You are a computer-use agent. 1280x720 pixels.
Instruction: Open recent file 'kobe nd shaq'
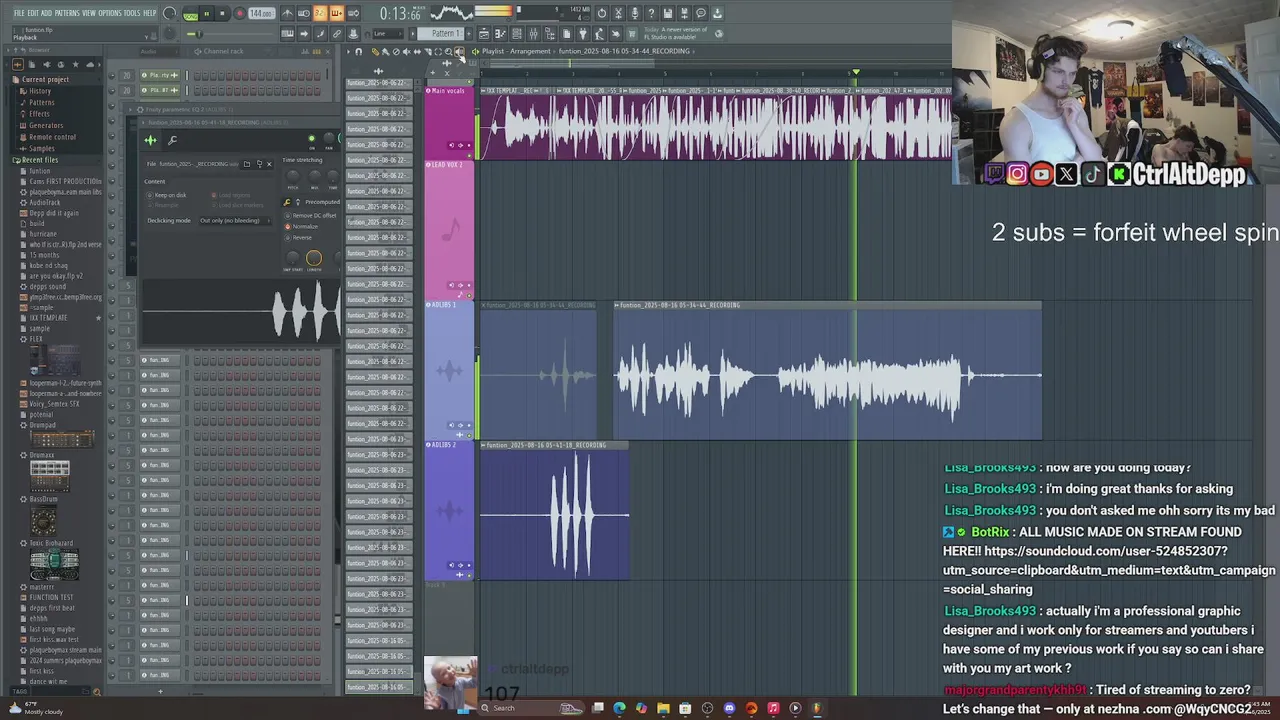[47, 266]
